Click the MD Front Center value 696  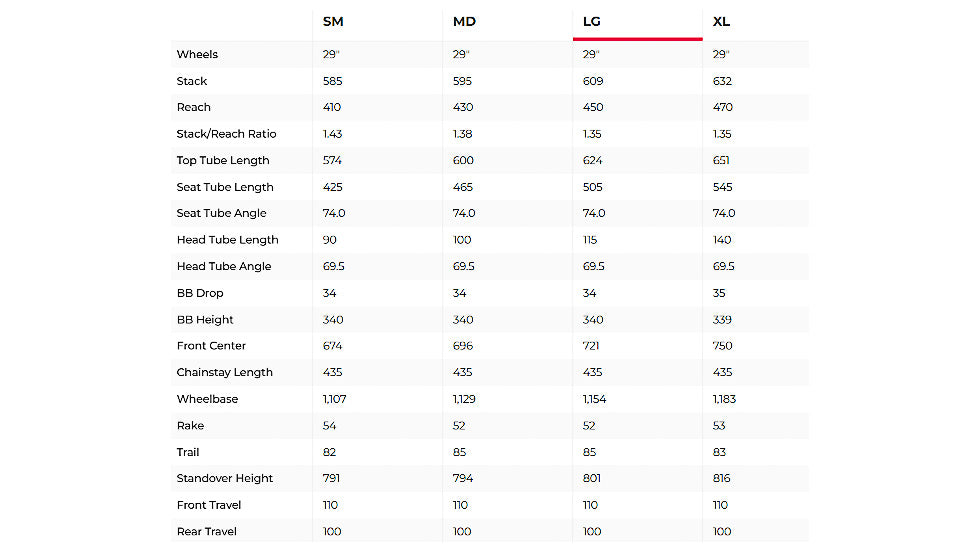tap(463, 346)
